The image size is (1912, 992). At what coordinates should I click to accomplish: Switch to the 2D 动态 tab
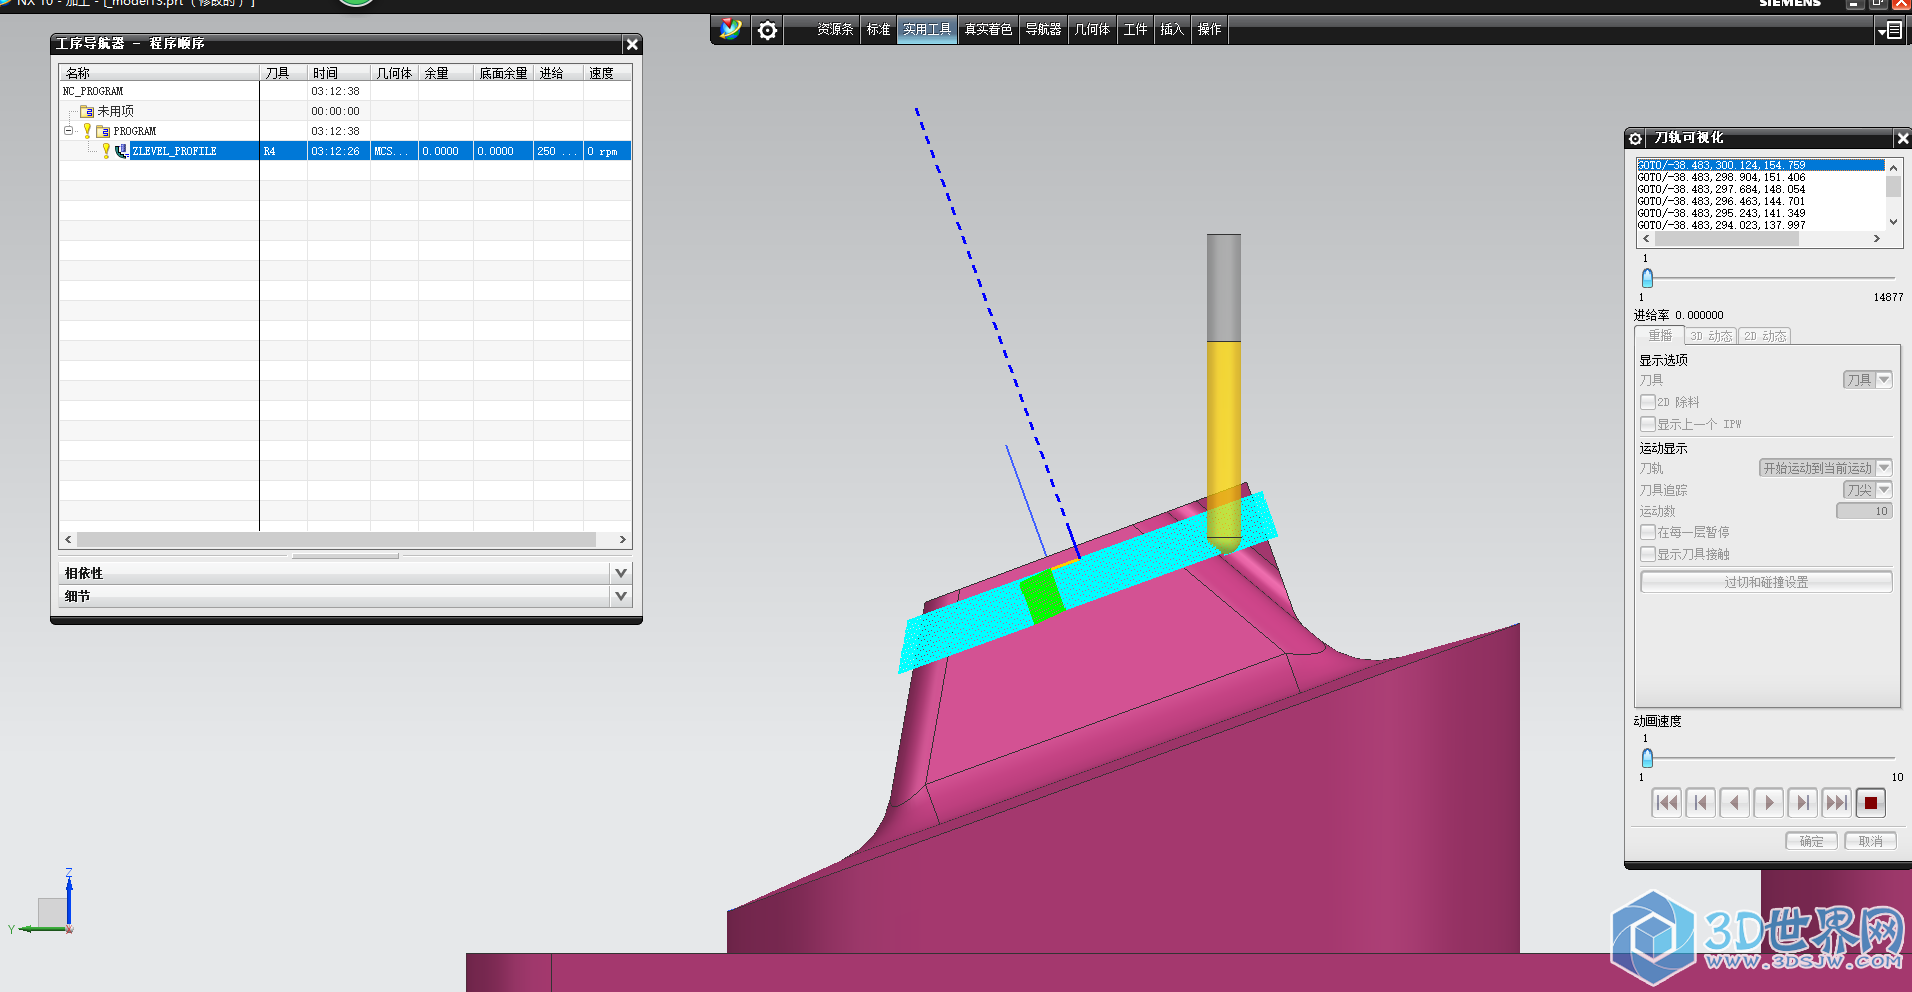pos(1765,336)
